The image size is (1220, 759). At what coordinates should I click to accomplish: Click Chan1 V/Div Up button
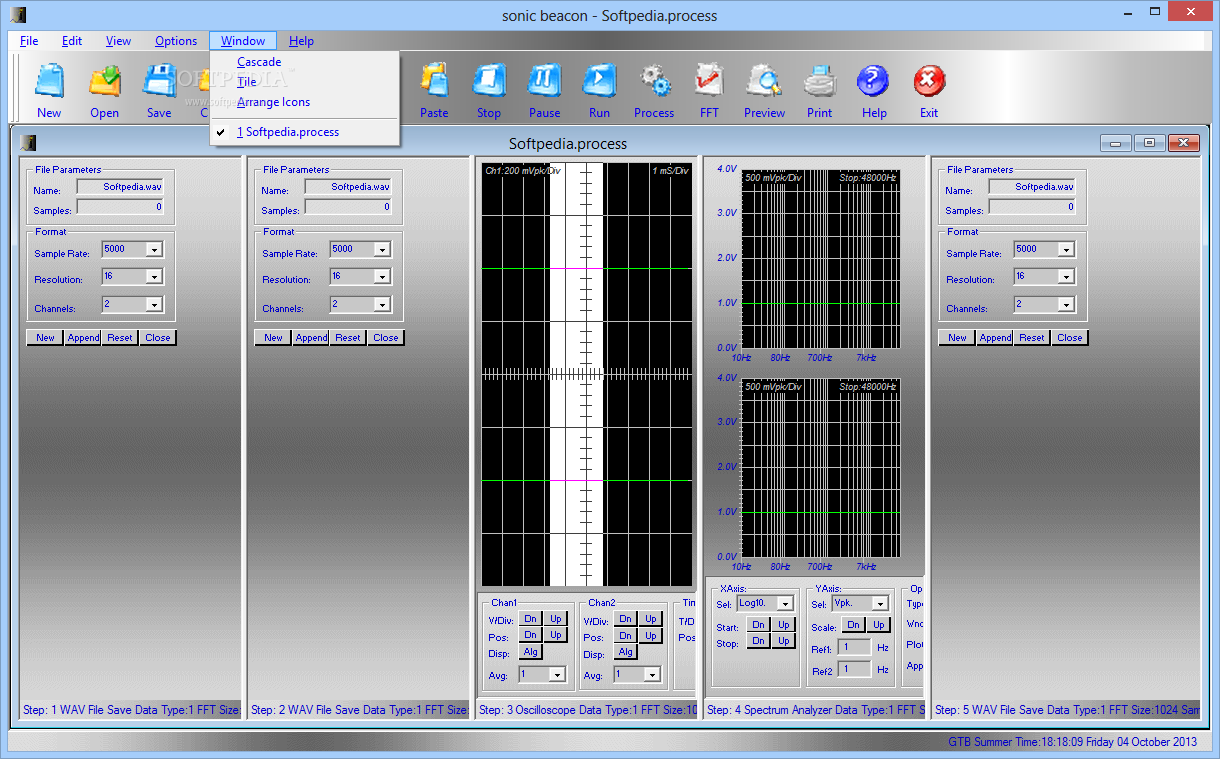tap(556, 619)
